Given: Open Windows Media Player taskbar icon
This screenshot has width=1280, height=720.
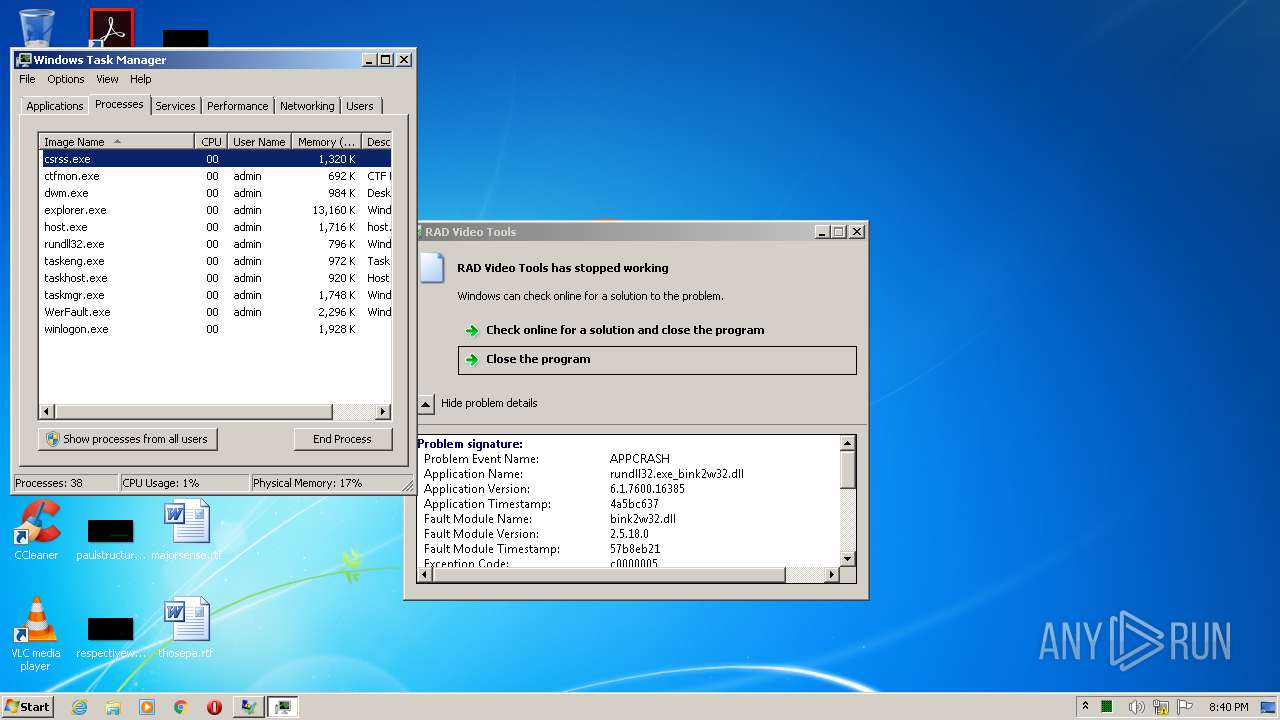Looking at the screenshot, I should pyautogui.click(x=147, y=707).
